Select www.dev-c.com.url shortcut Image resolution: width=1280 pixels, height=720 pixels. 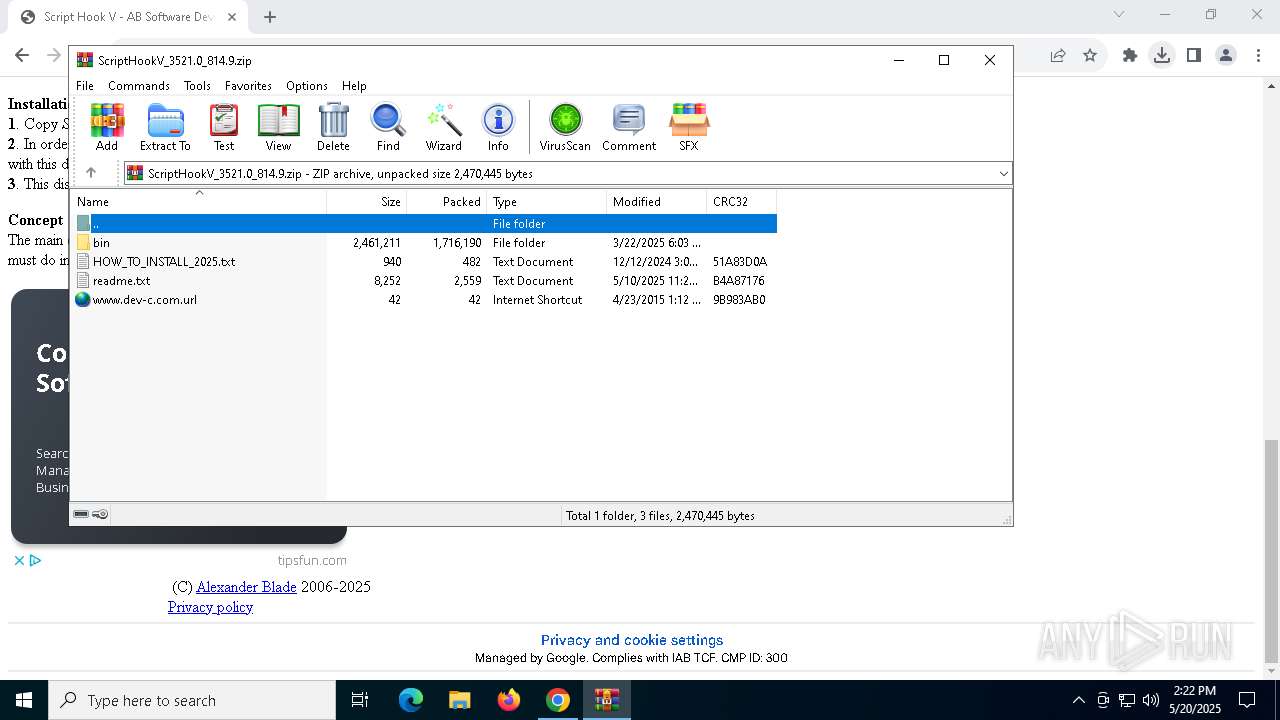[x=424, y=299]
